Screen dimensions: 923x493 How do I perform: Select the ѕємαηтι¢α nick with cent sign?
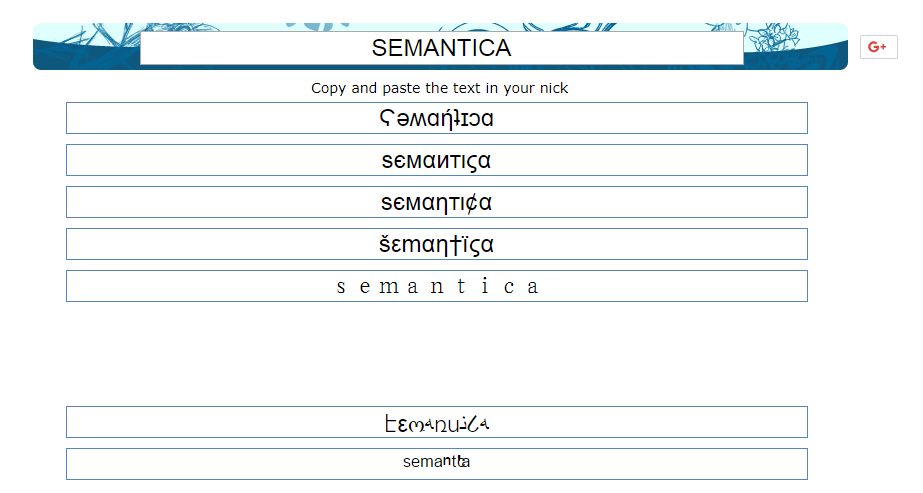436,202
